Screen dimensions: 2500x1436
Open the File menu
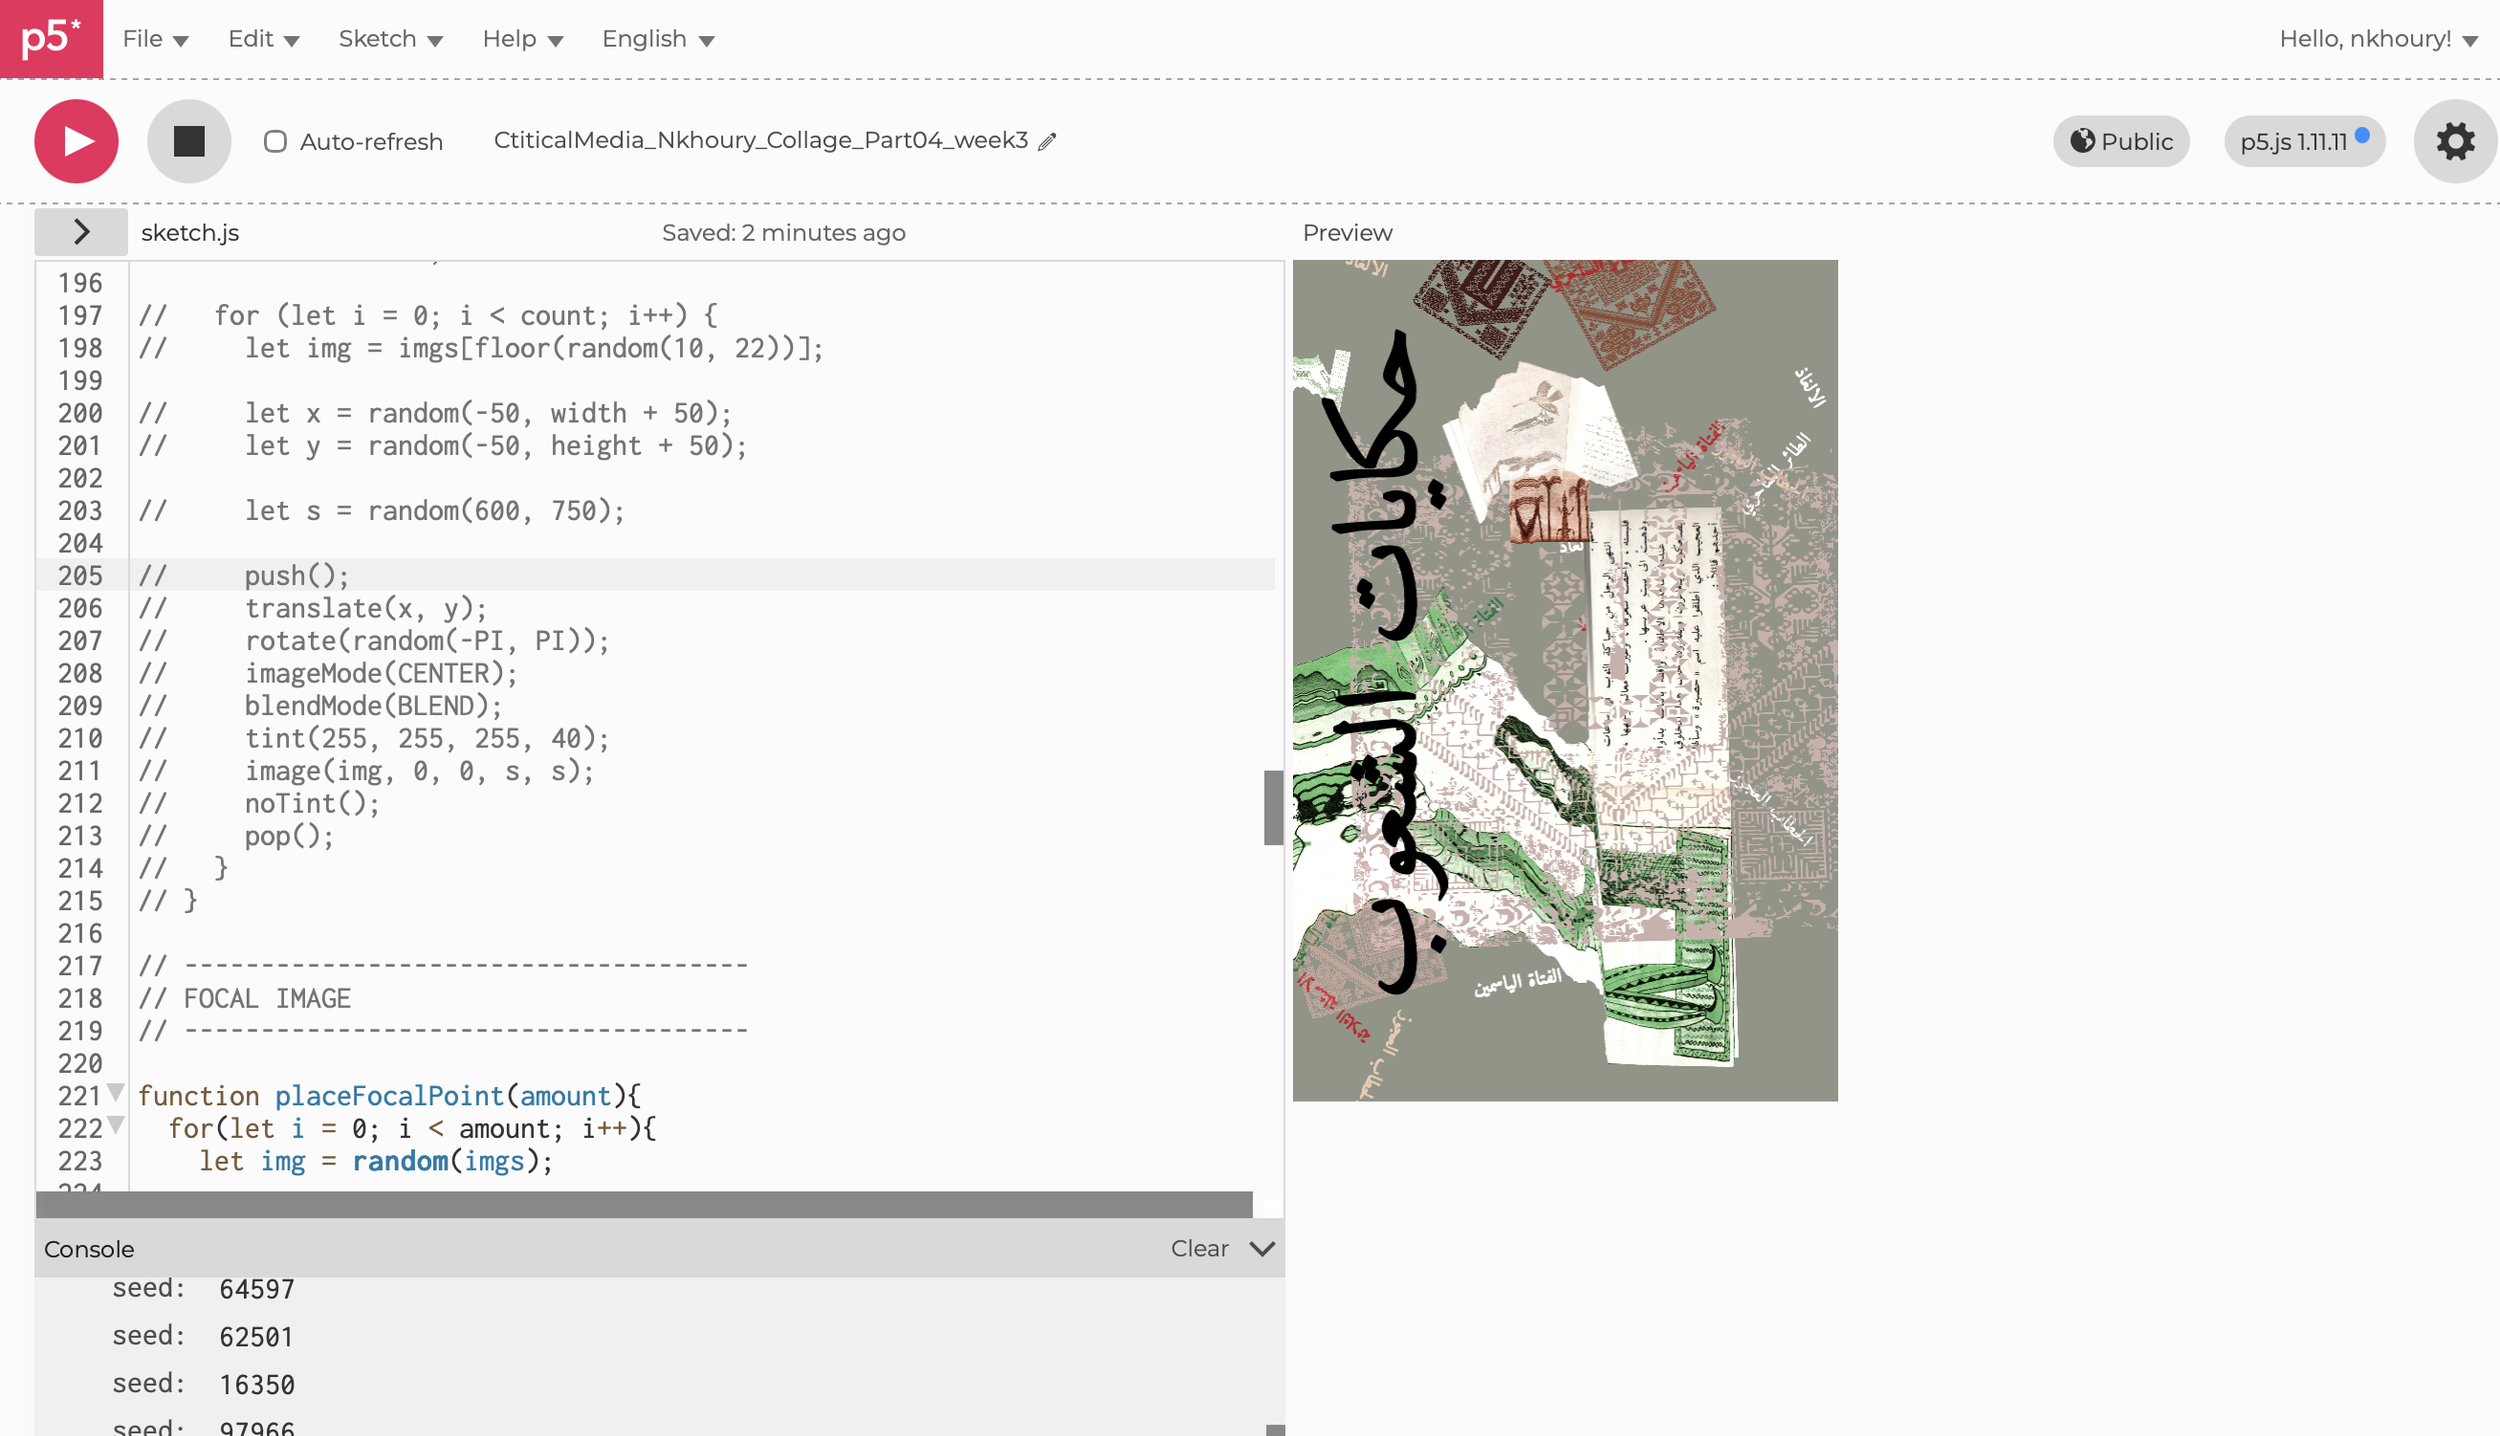pyautogui.click(x=155, y=39)
